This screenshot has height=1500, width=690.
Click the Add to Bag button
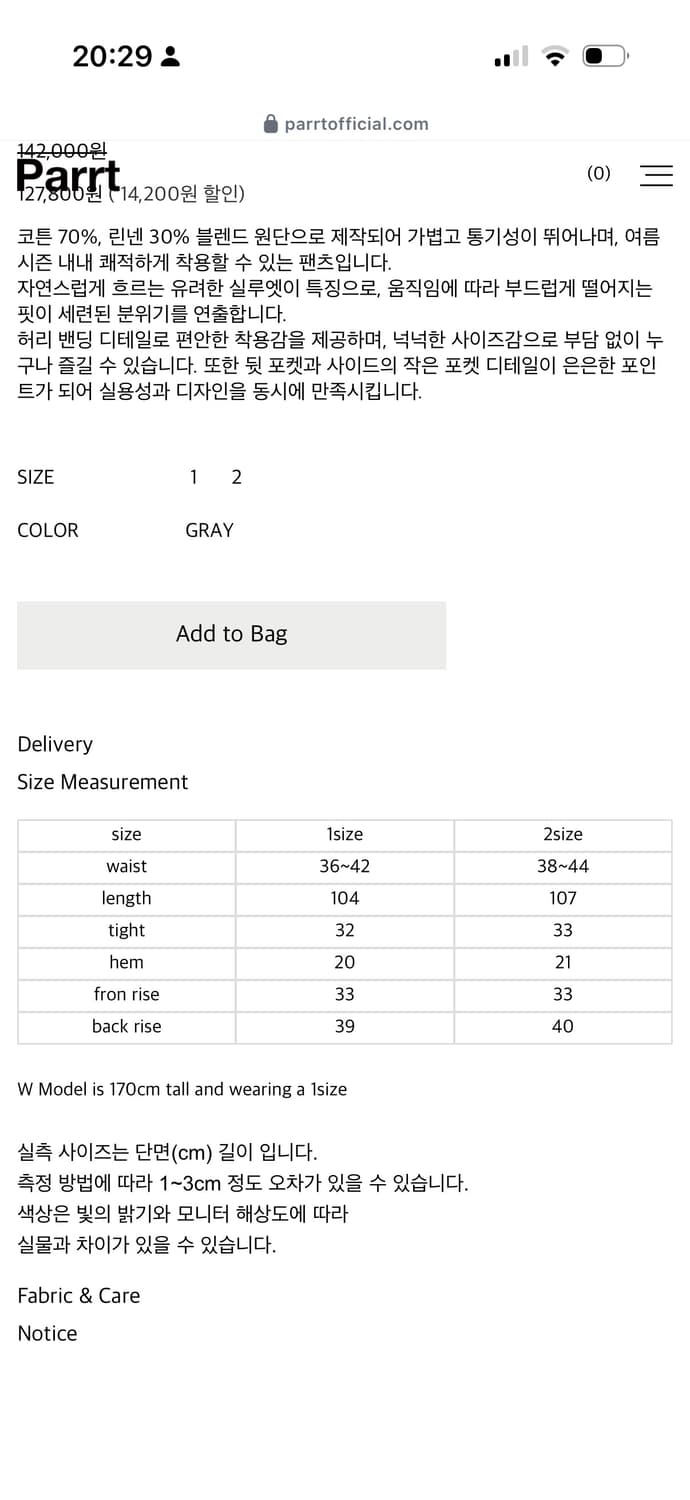[231, 635]
